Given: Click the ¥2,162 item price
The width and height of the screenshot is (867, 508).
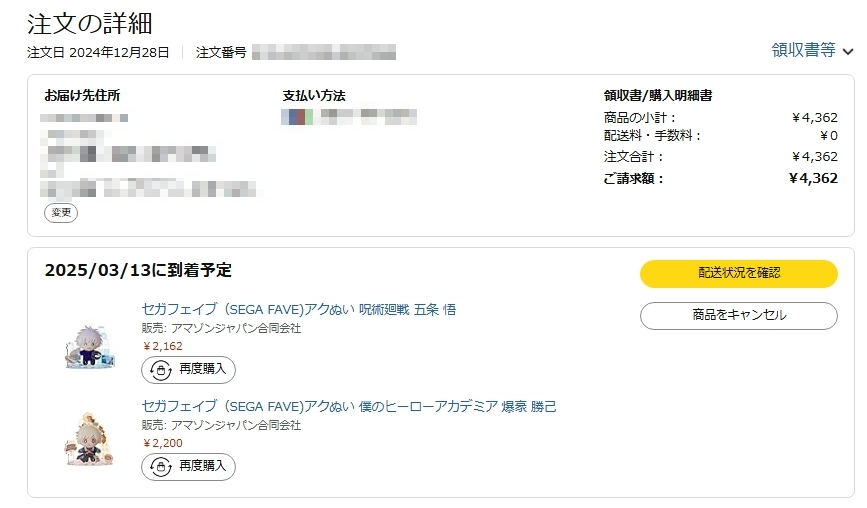Looking at the screenshot, I should 163,347.
